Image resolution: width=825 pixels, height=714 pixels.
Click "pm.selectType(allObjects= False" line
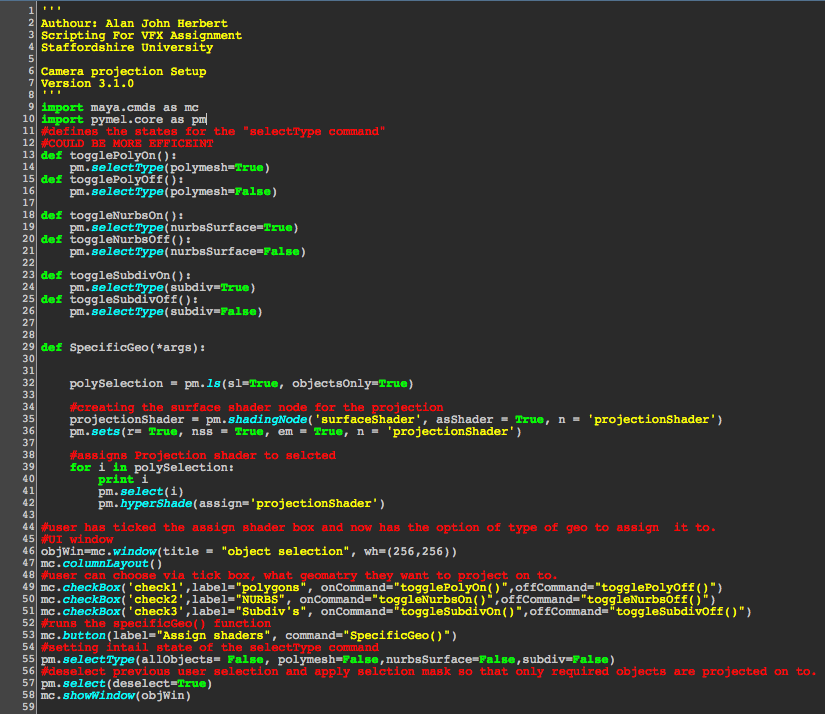[x=328, y=659]
